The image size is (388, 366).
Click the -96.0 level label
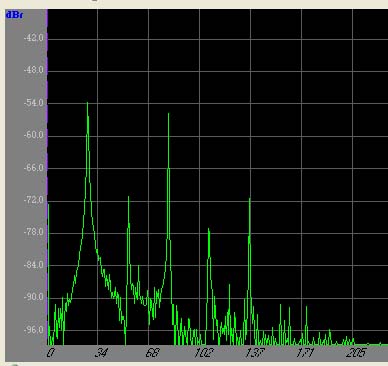[34, 330]
